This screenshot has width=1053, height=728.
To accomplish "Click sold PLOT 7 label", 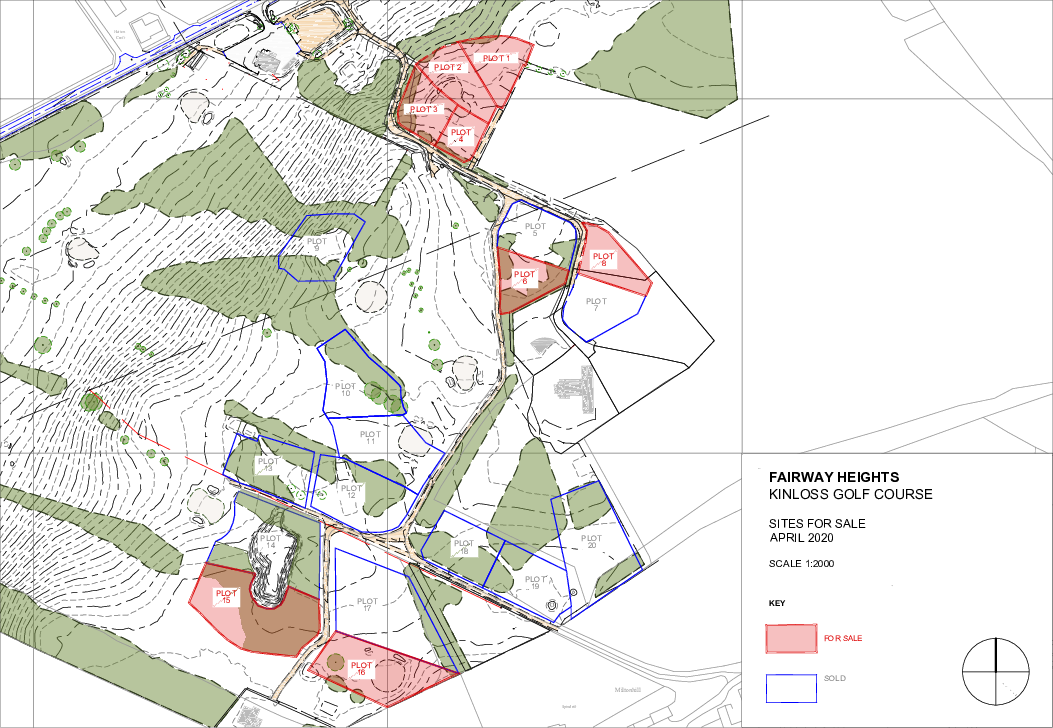I will 596,304.
